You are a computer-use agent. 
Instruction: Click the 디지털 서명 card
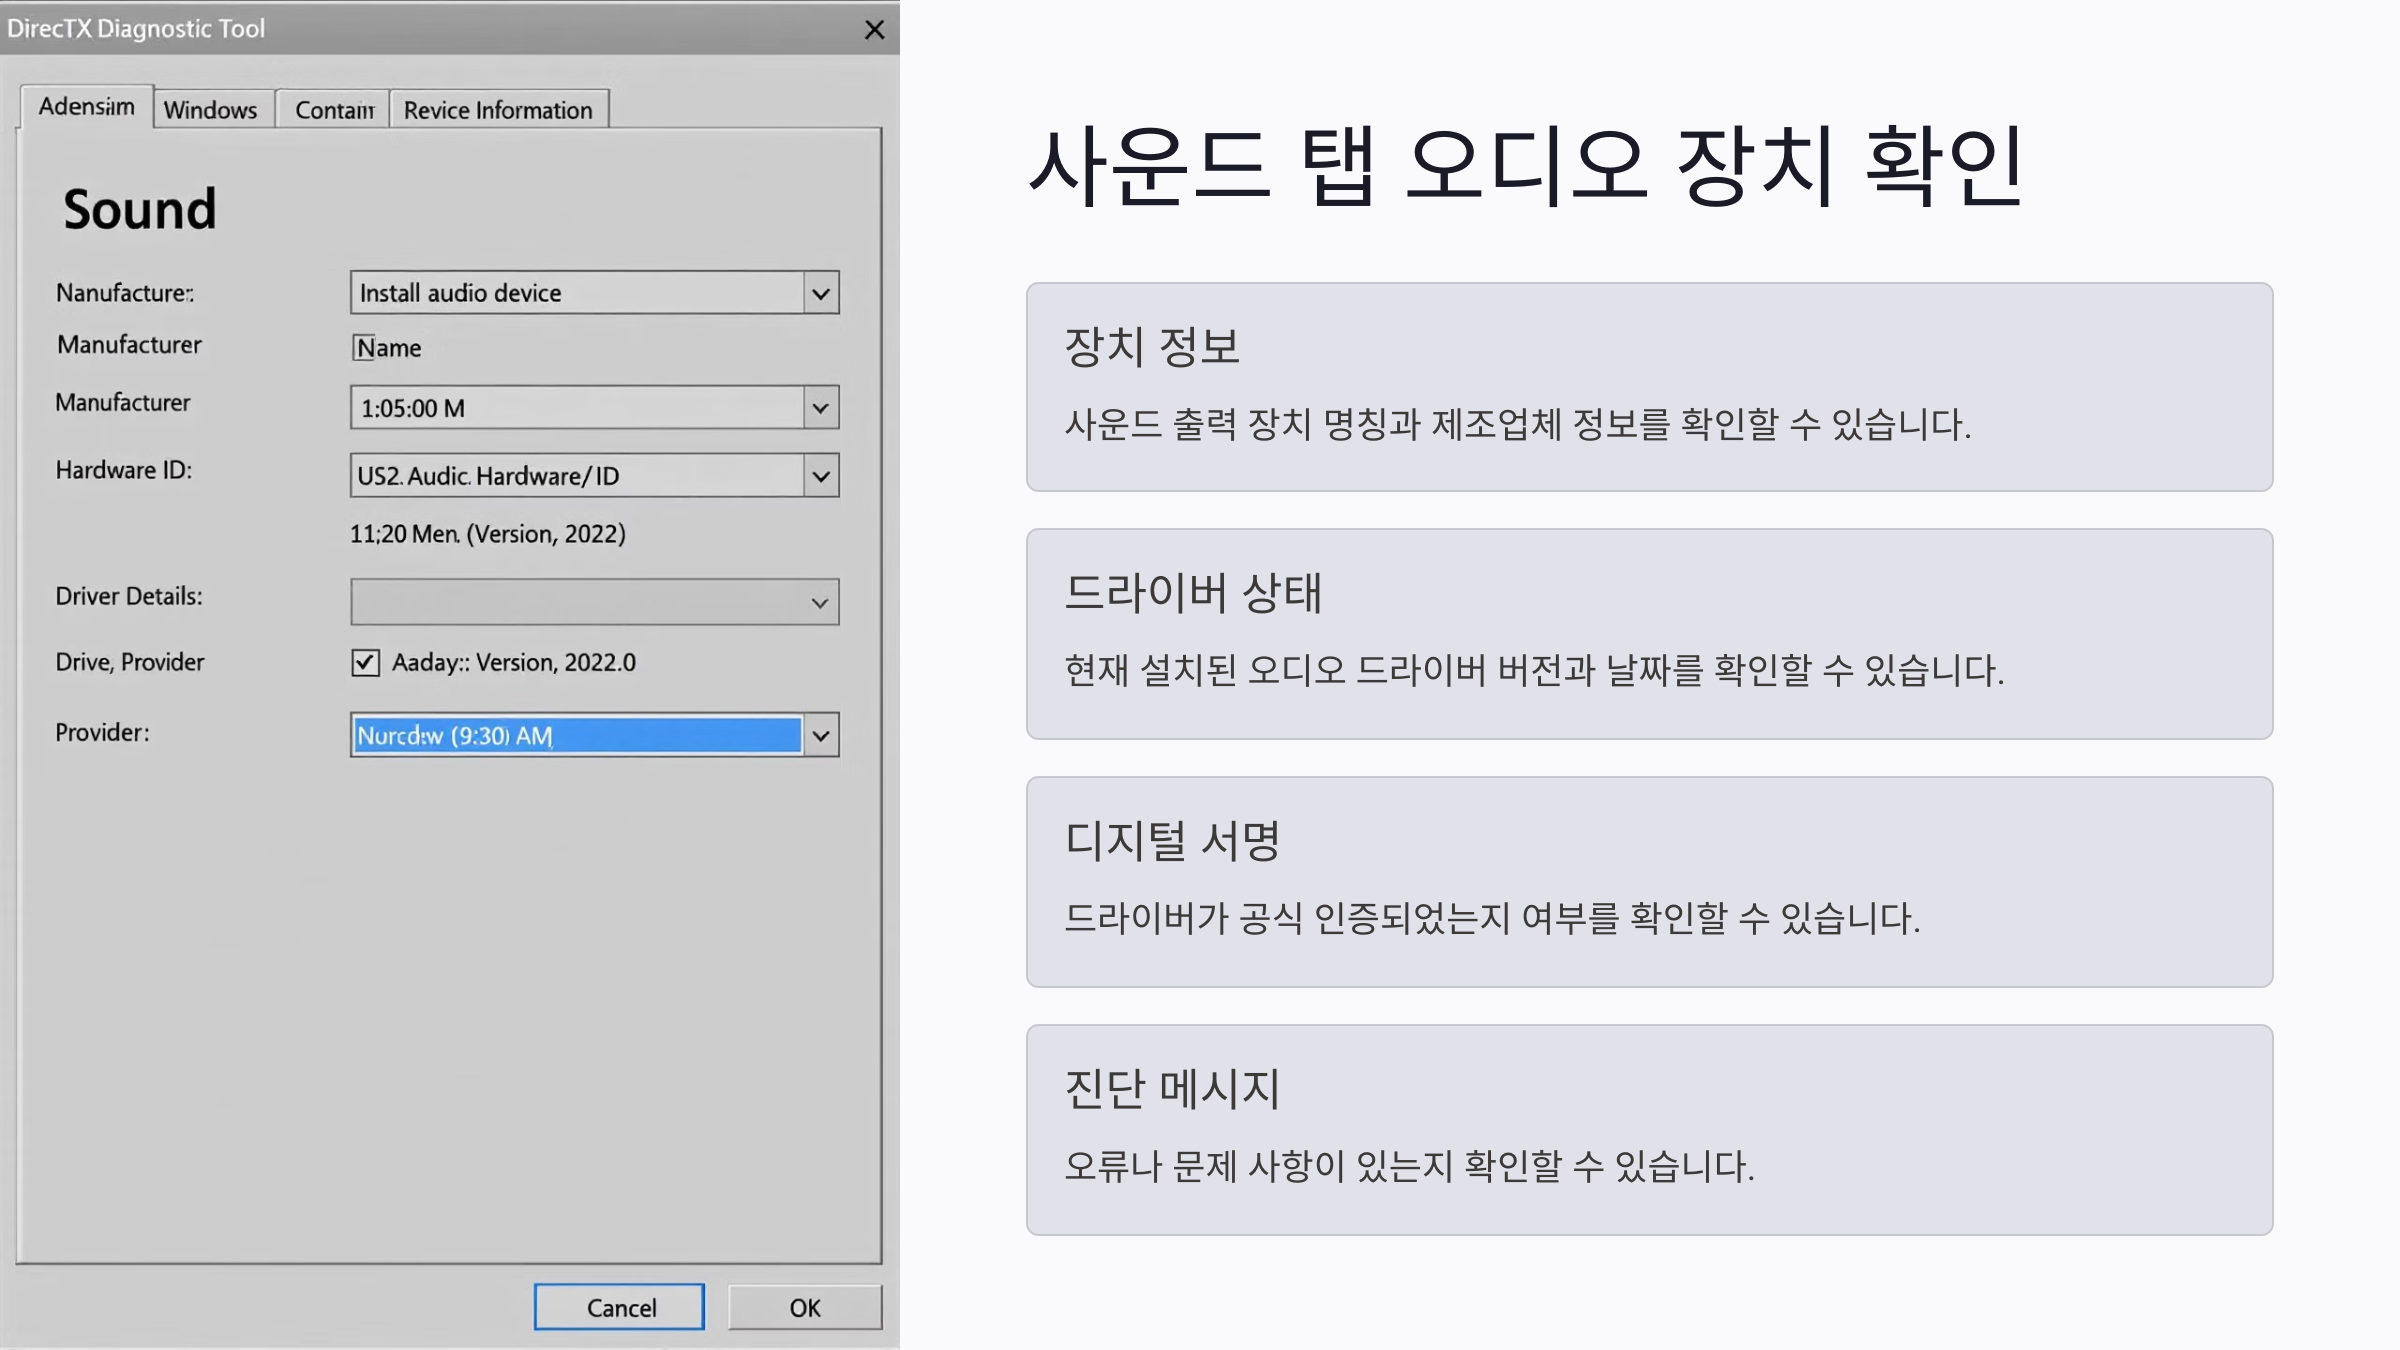click(1649, 882)
